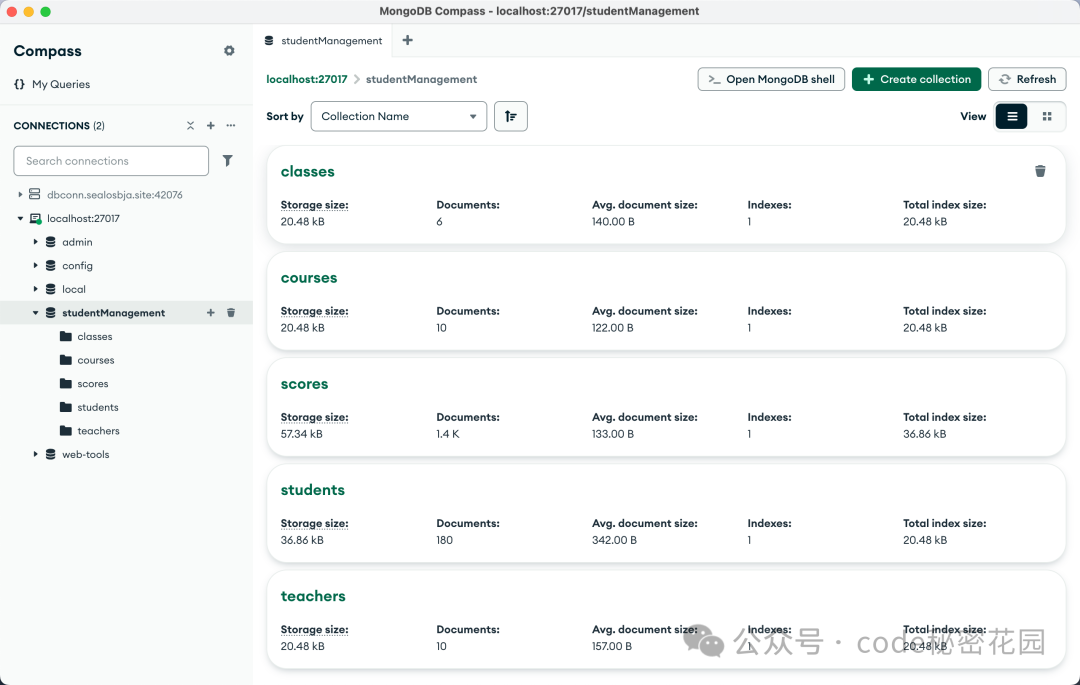Expand the admin database tree item
The image size is (1080, 685).
click(x=36, y=241)
